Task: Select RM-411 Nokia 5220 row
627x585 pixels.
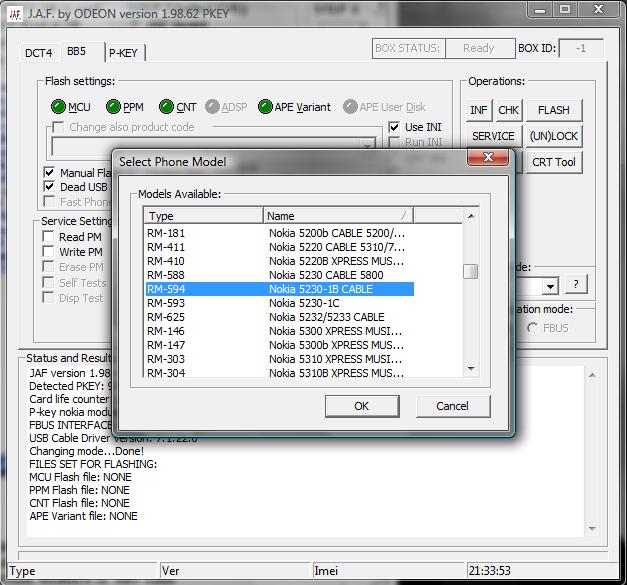Action: pyautogui.click(x=280, y=247)
